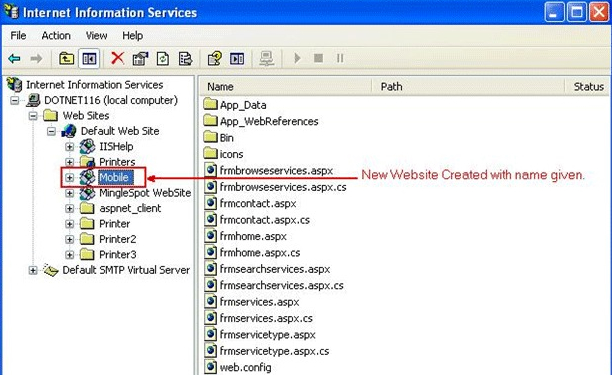
Task: Expand the Printer3 node
Action: pos(69,255)
